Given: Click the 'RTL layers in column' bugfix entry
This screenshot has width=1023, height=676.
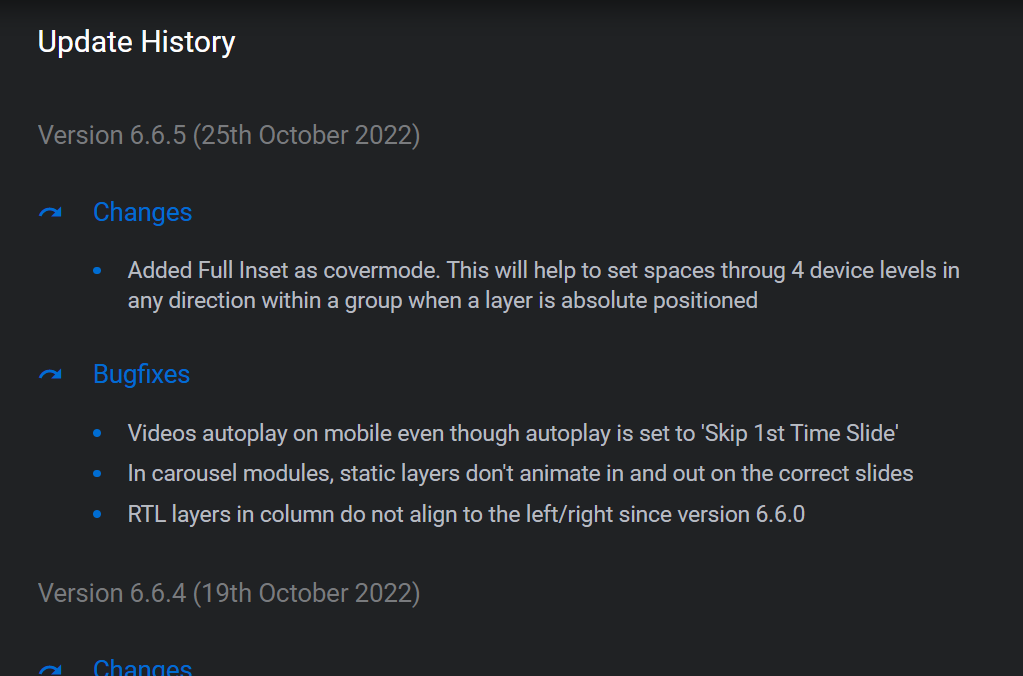Looking at the screenshot, I should point(466,514).
